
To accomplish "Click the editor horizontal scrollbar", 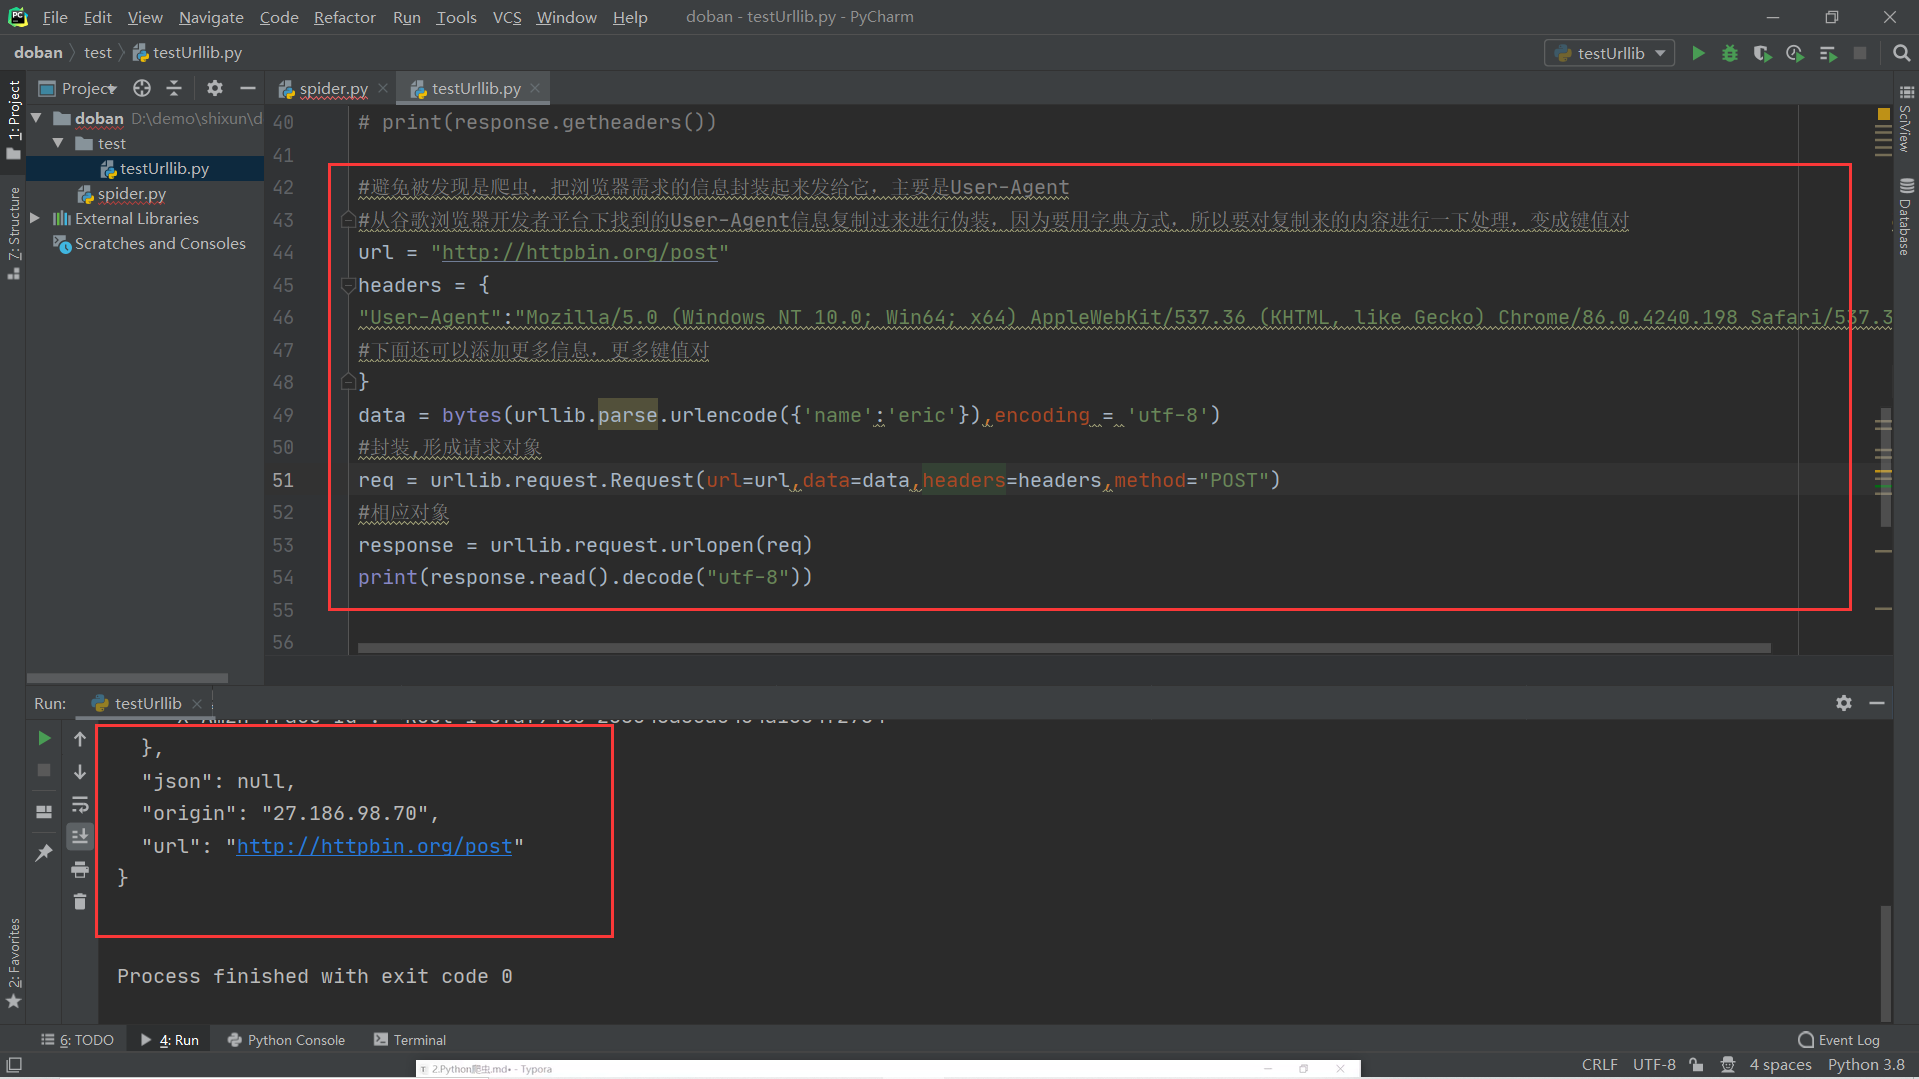I will pyautogui.click(x=1064, y=648).
